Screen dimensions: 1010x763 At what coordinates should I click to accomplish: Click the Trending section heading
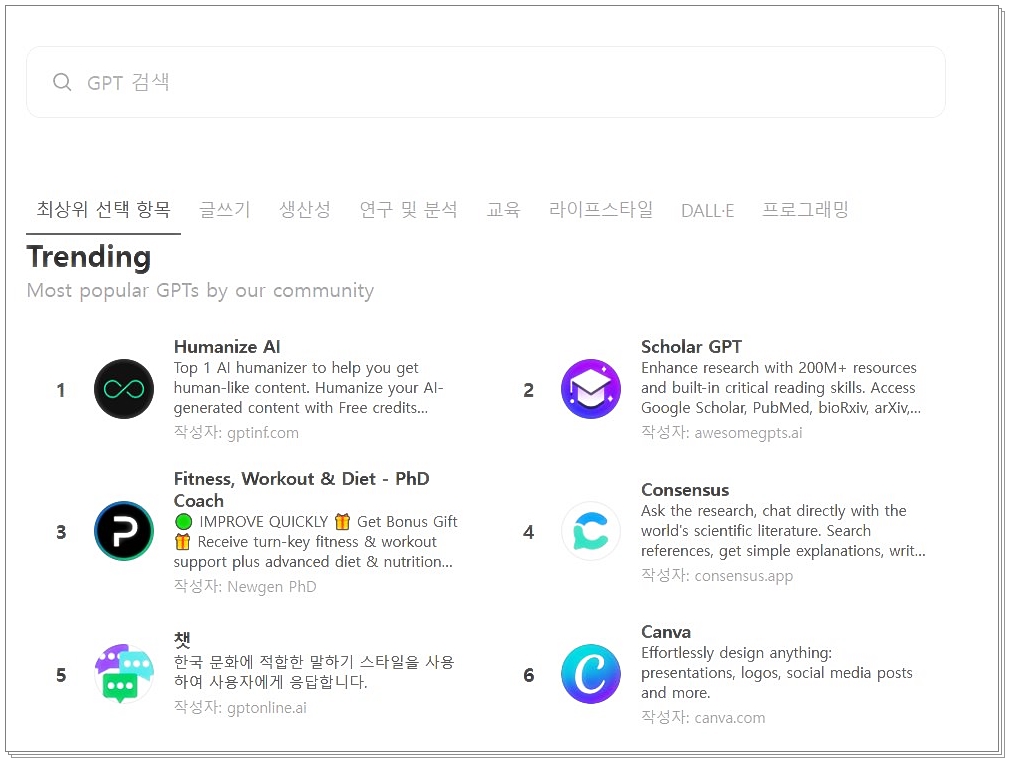(89, 257)
